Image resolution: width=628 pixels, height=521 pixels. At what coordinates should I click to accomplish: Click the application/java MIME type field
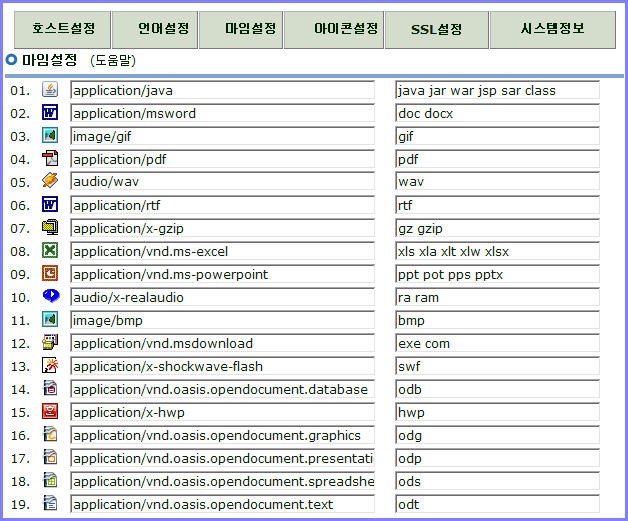click(222, 90)
